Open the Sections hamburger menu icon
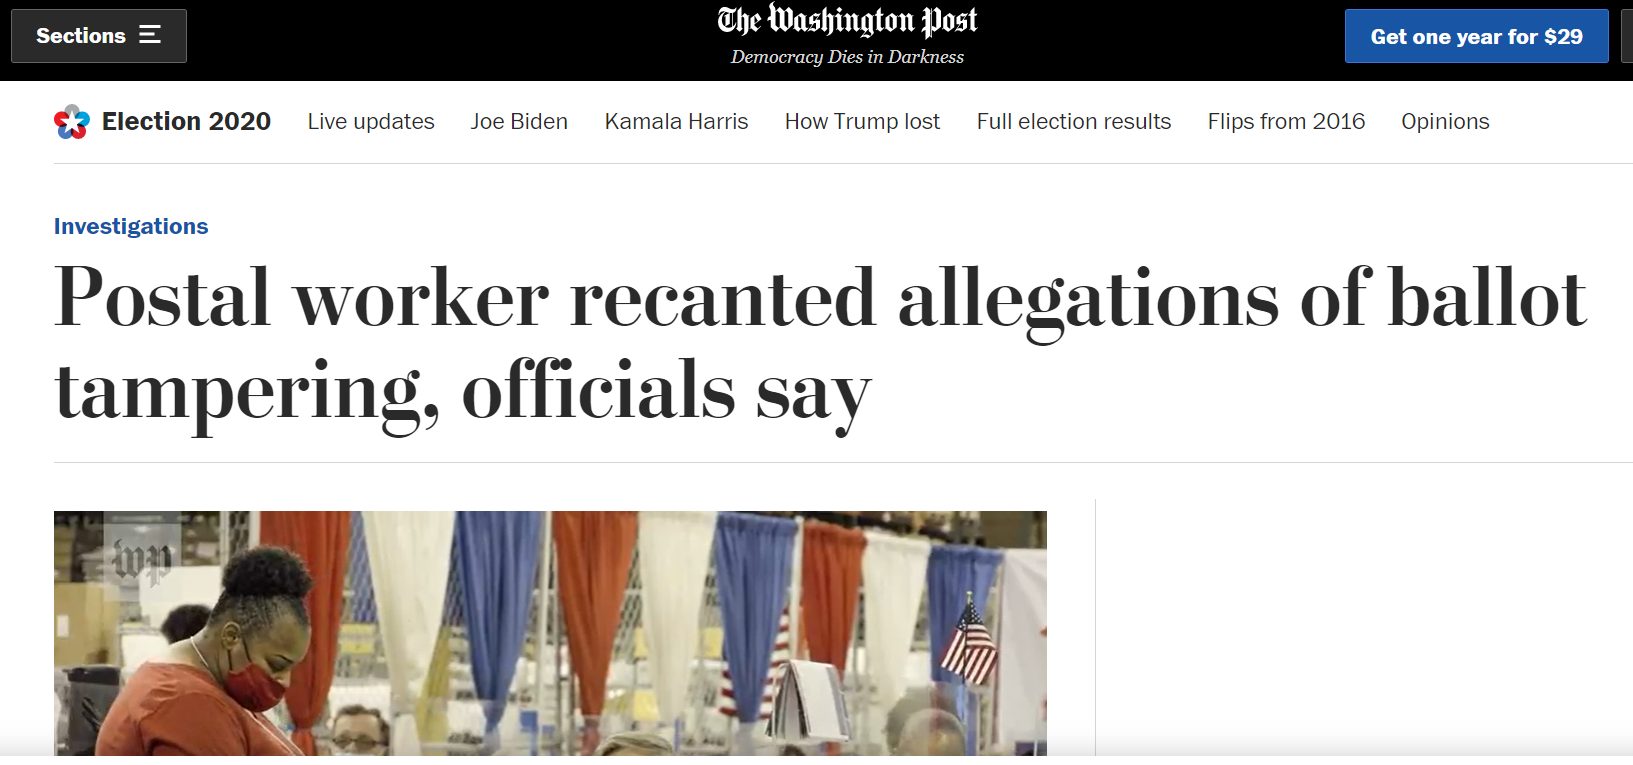This screenshot has height=765, width=1633. 150,36
